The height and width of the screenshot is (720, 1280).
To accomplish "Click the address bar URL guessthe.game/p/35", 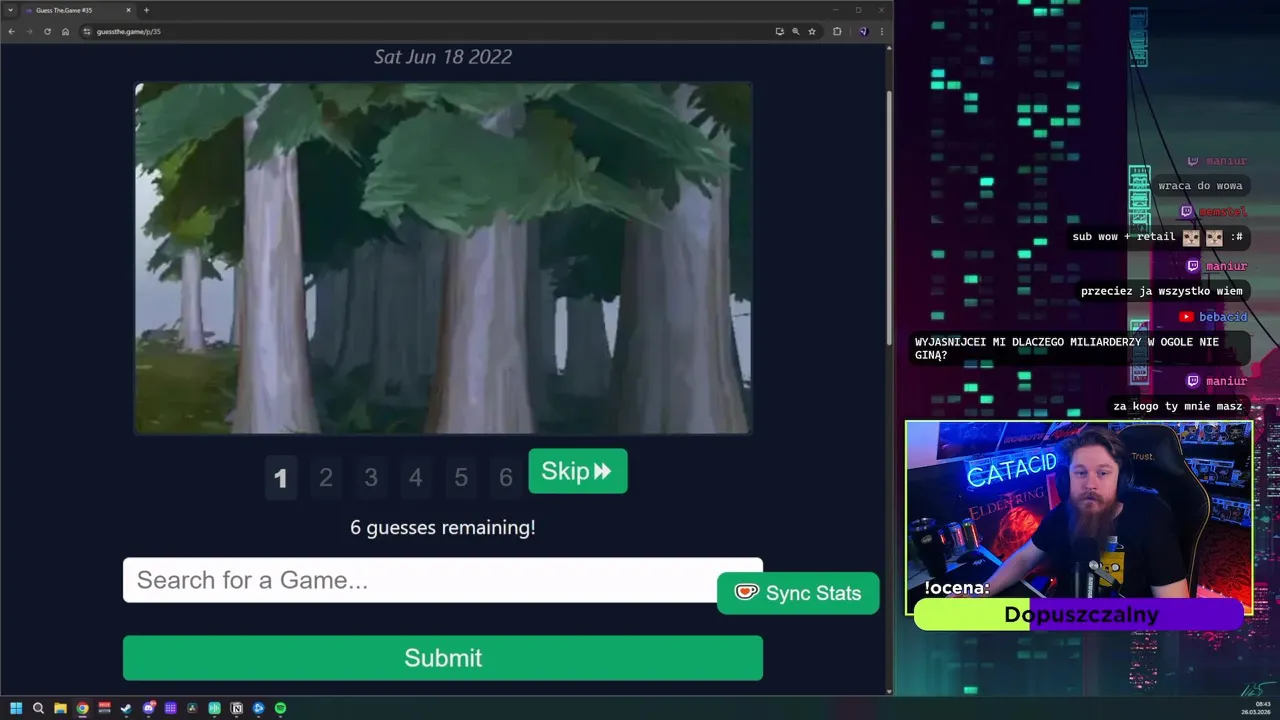I will click(128, 31).
